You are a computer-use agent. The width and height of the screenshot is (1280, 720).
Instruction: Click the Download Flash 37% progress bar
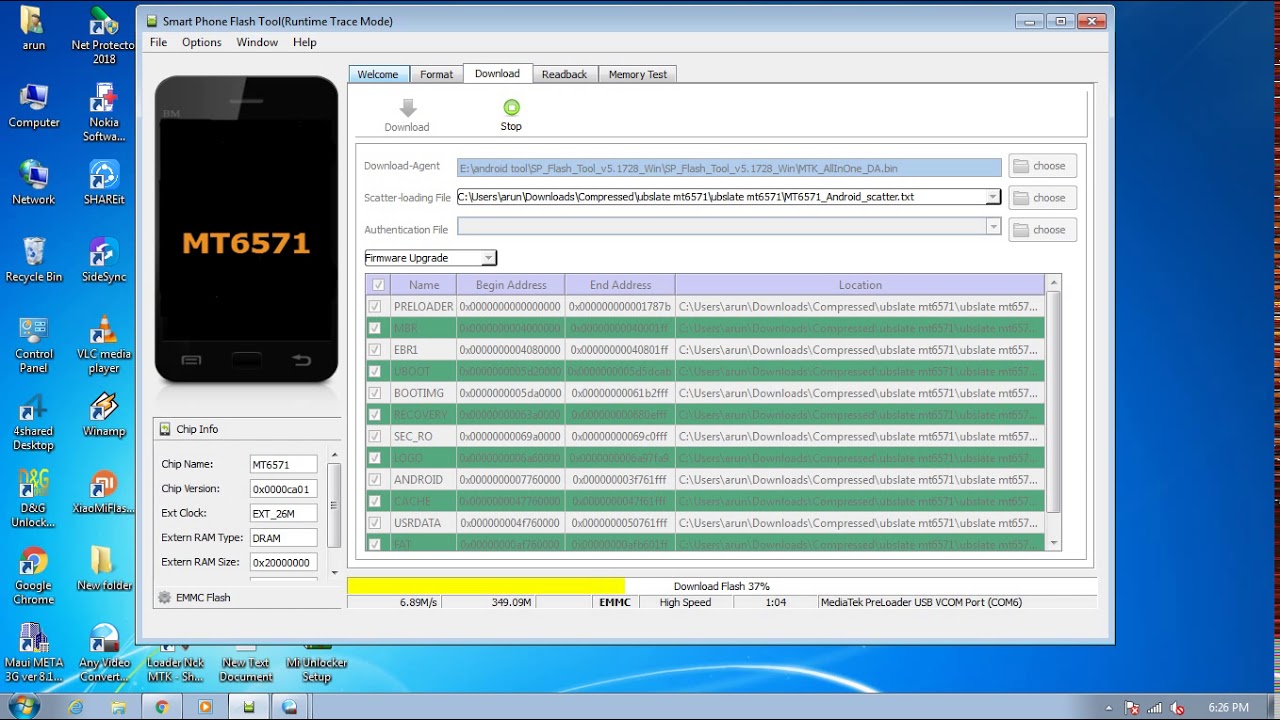tap(721, 586)
